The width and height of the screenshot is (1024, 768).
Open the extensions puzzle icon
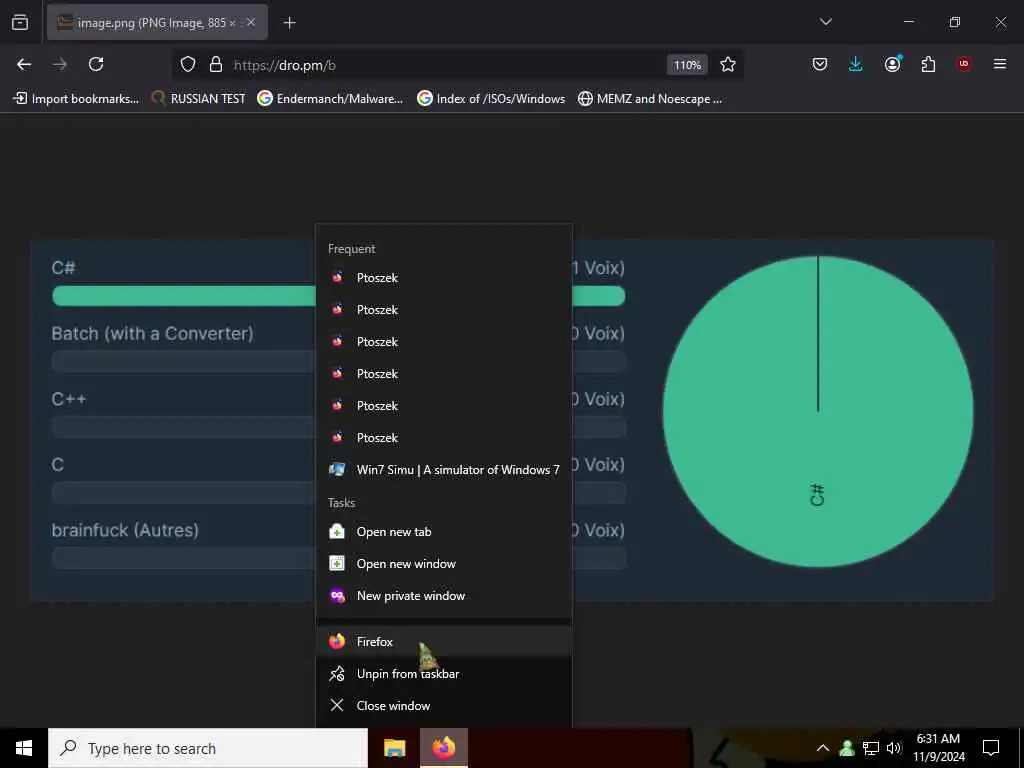[928, 64]
